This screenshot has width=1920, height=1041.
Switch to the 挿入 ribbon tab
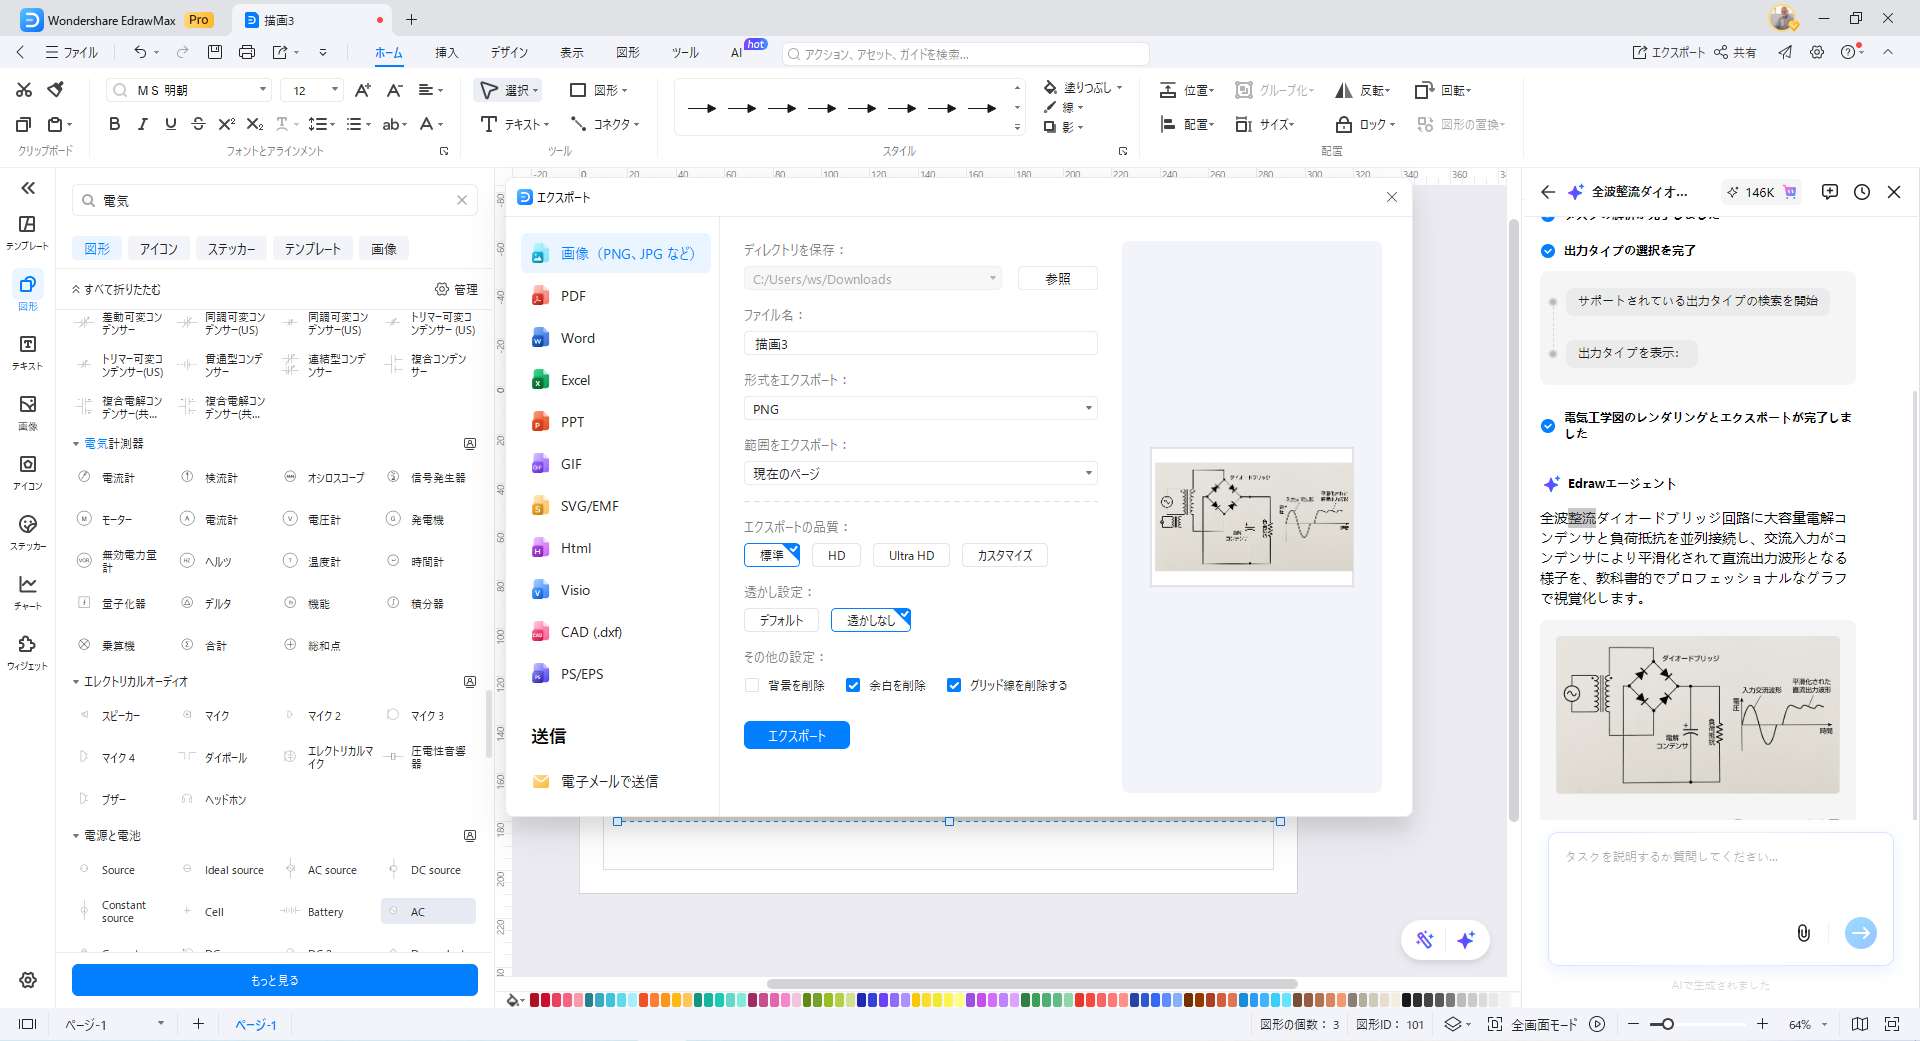pos(447,53)
